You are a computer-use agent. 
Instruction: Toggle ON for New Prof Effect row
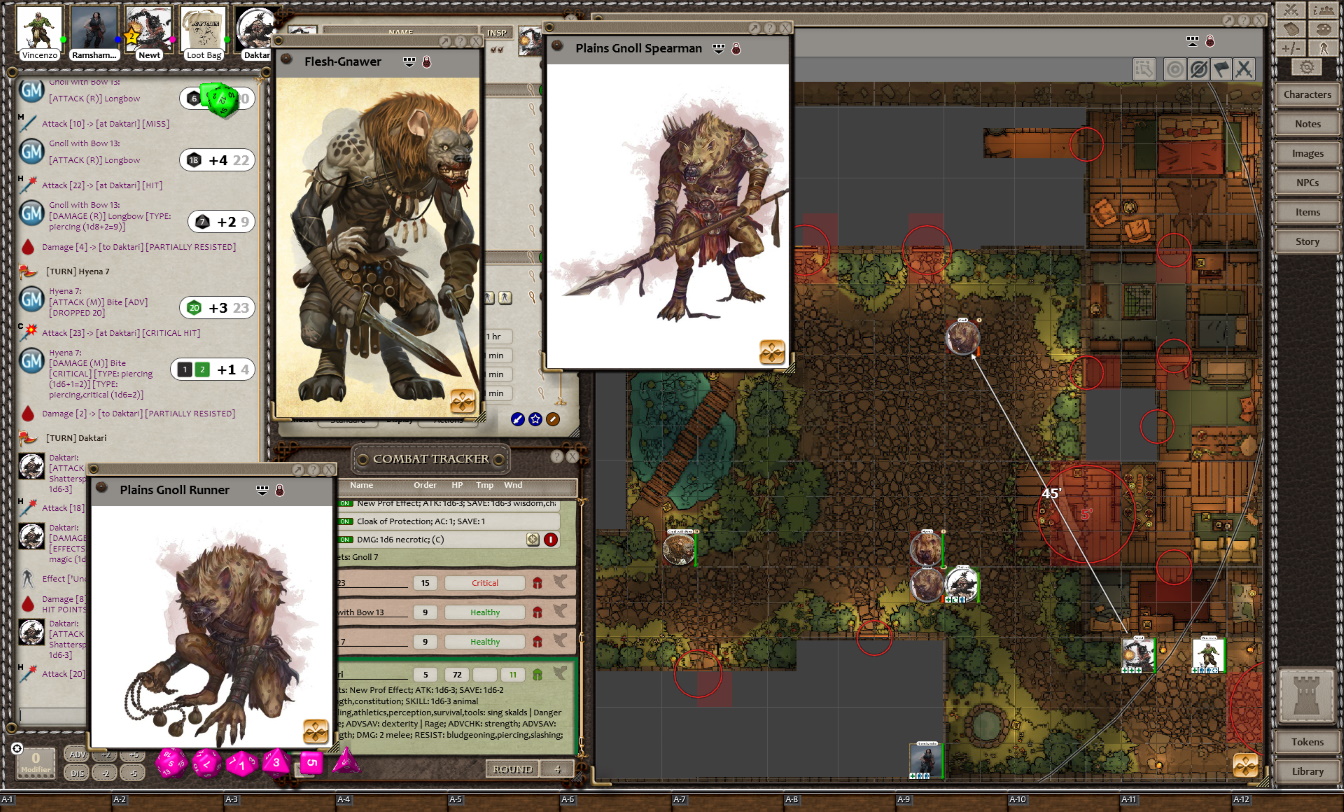[x=346, y=503]
